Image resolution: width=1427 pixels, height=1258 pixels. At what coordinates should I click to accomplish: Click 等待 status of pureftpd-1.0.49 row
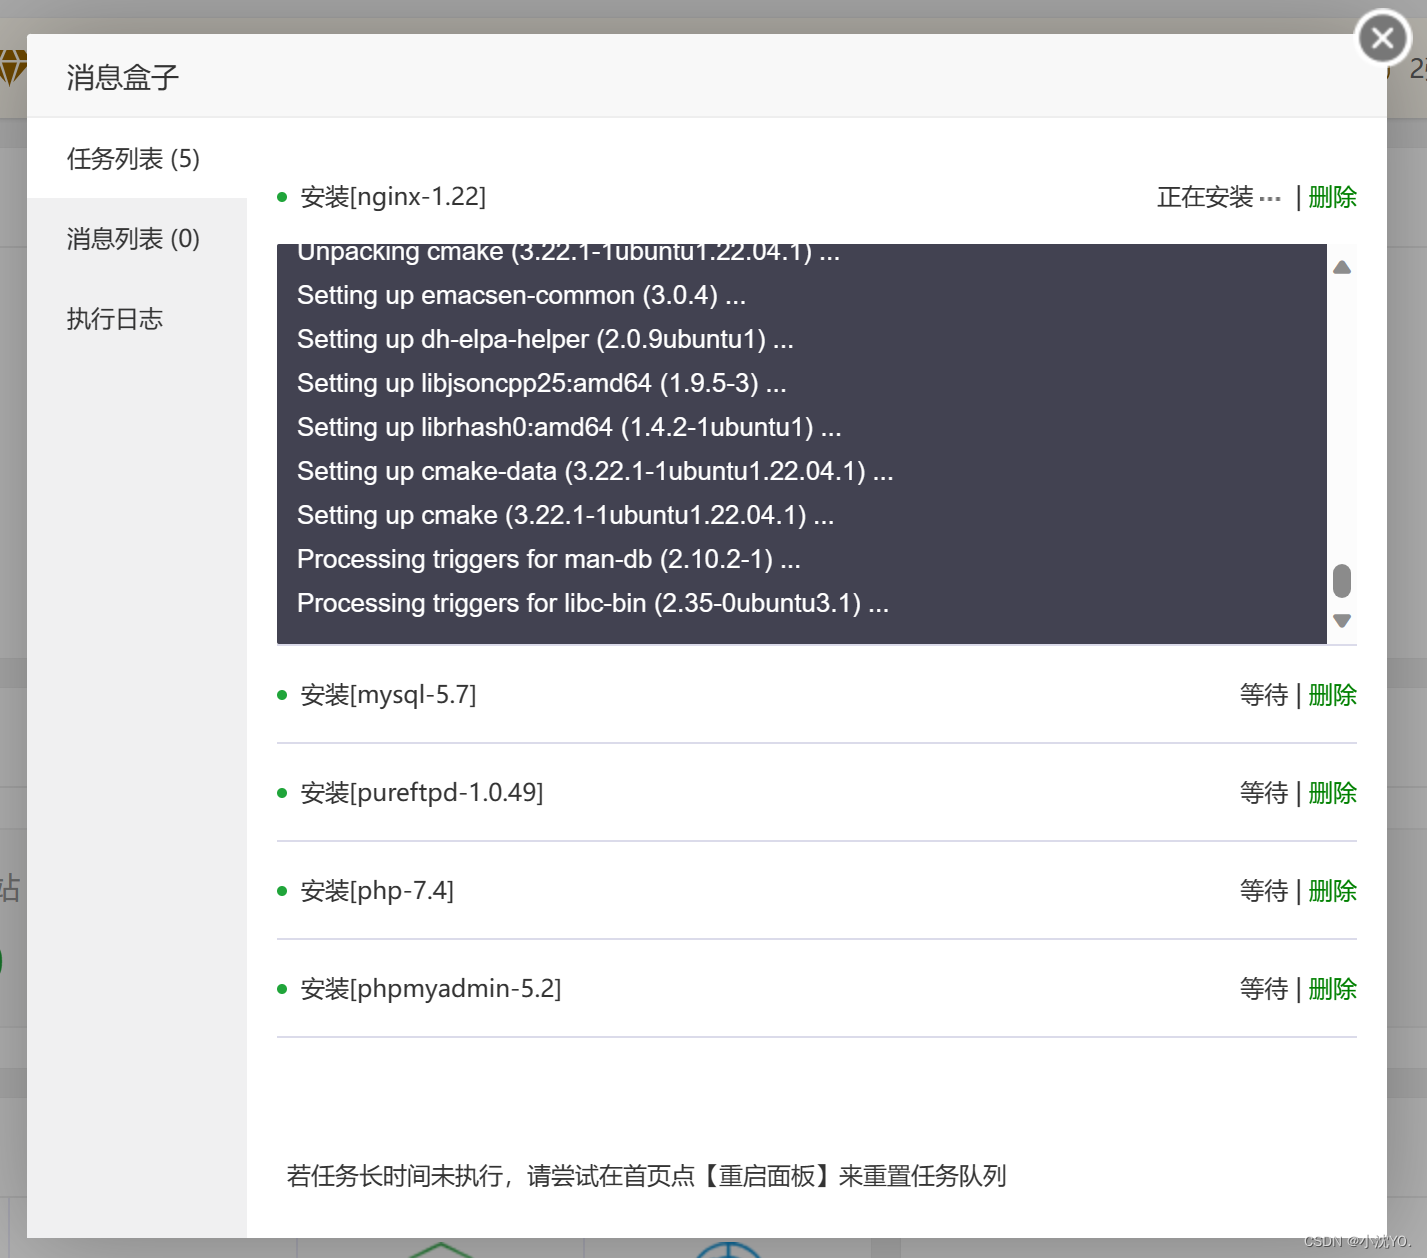[1264, 793]
